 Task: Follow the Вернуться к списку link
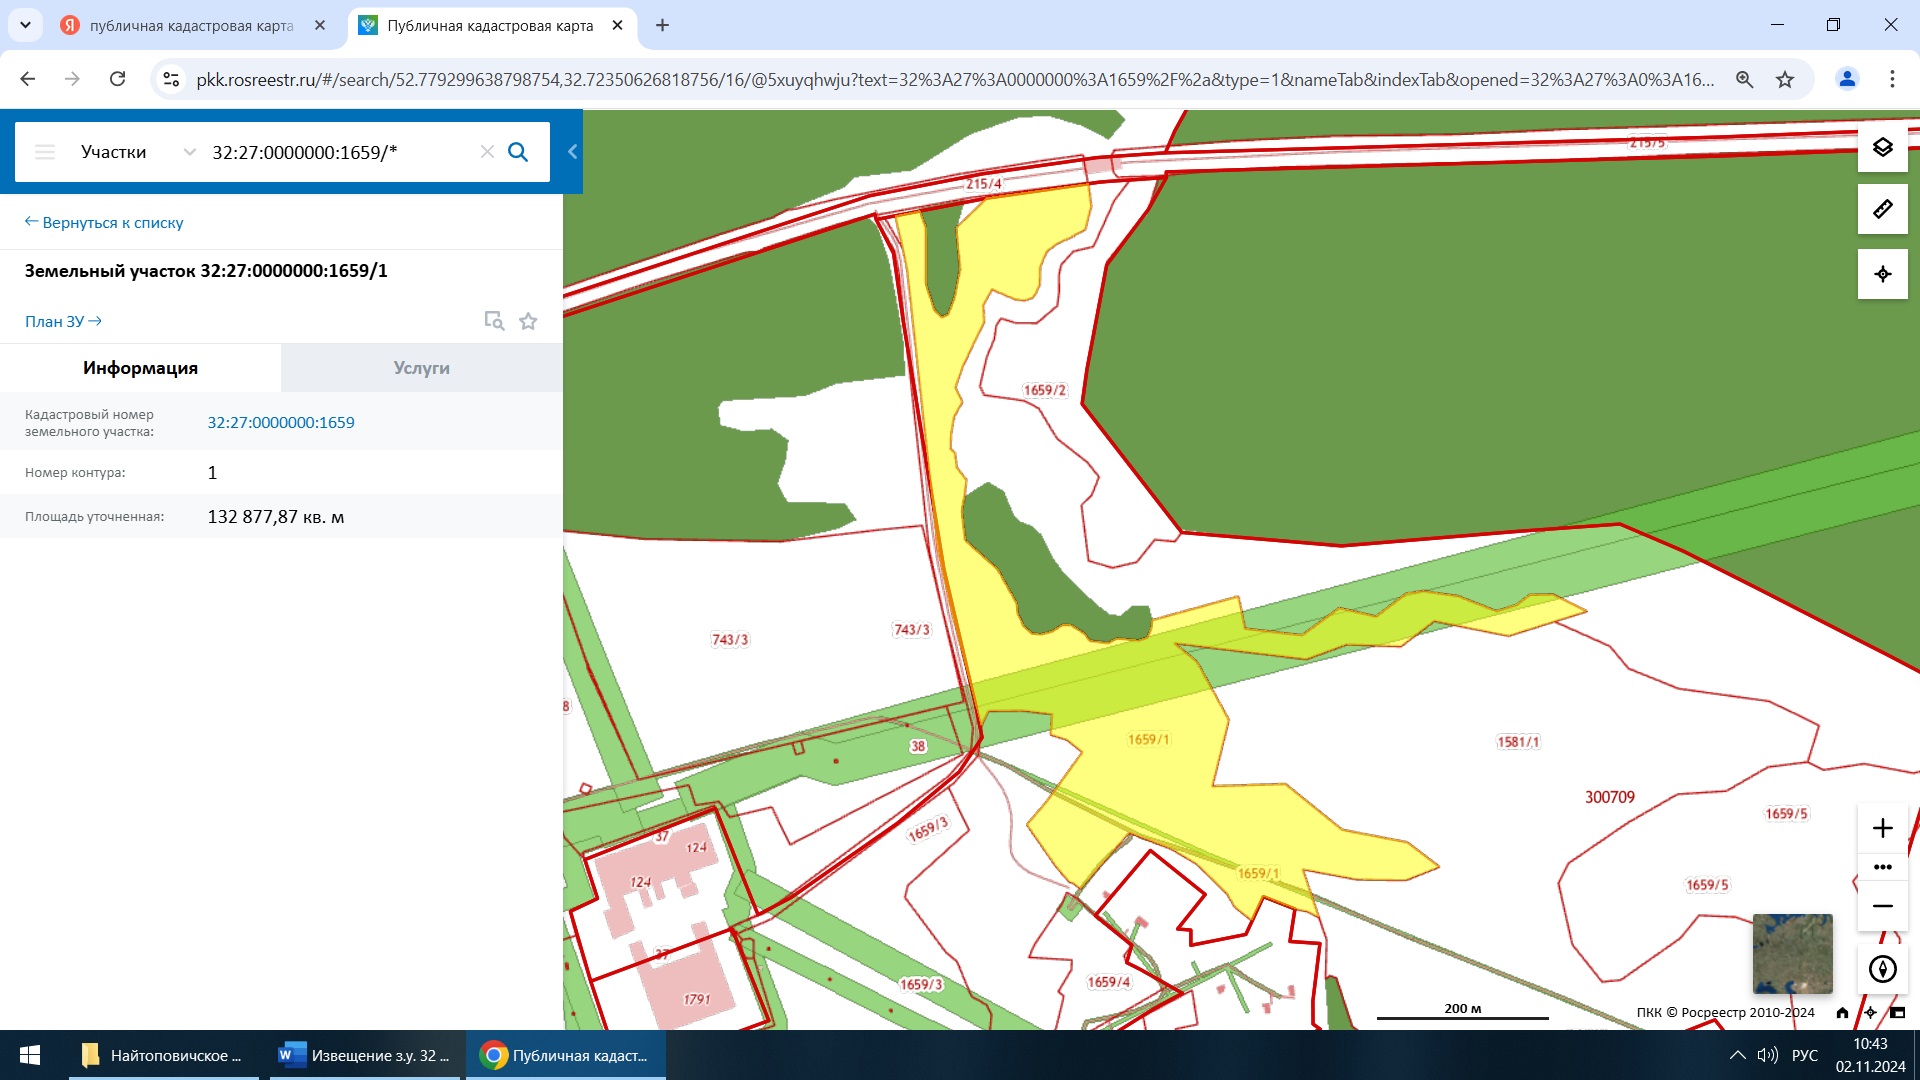(104, 222)
